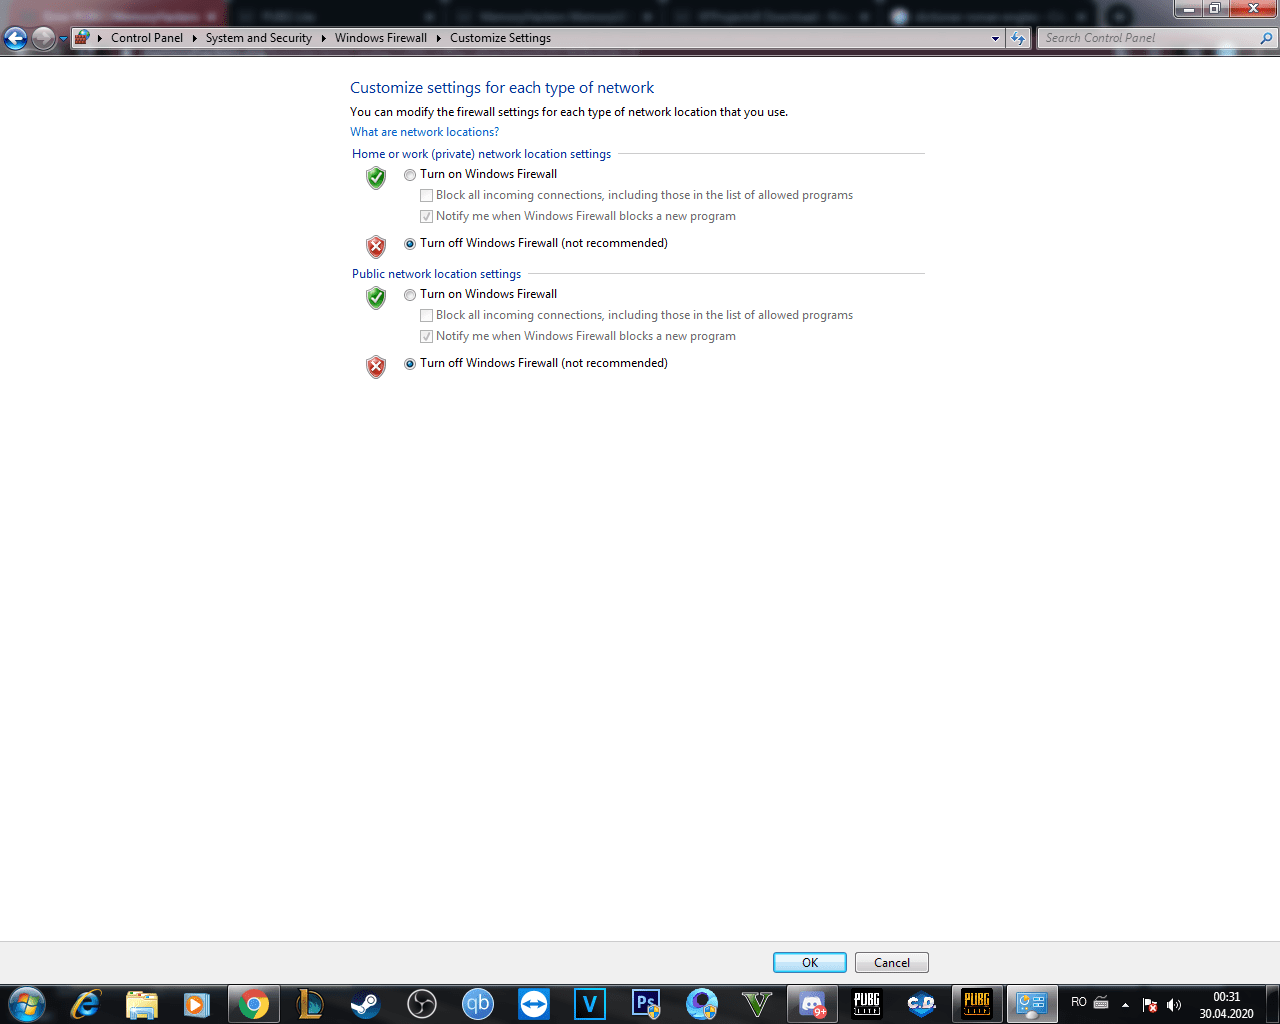The width and height of the screenshot is (1280, 1024).
Task: Open Windows Explorer from the taskbar
Action: pyautogui.click(x=142, y=1004)
